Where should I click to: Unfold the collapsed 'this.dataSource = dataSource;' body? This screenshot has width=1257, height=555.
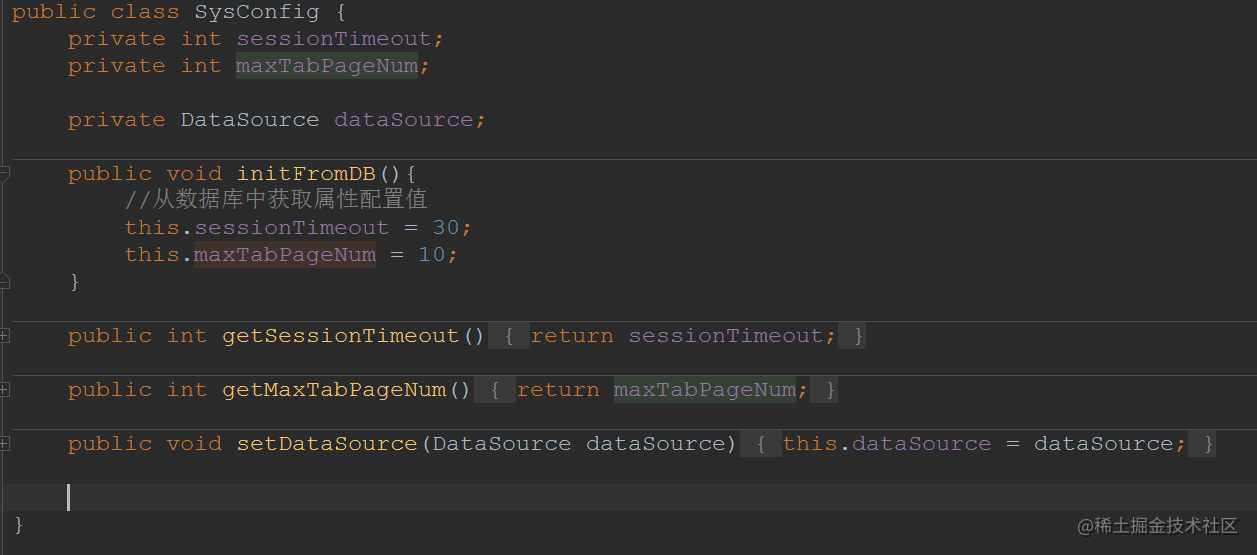tap(978, 444)
